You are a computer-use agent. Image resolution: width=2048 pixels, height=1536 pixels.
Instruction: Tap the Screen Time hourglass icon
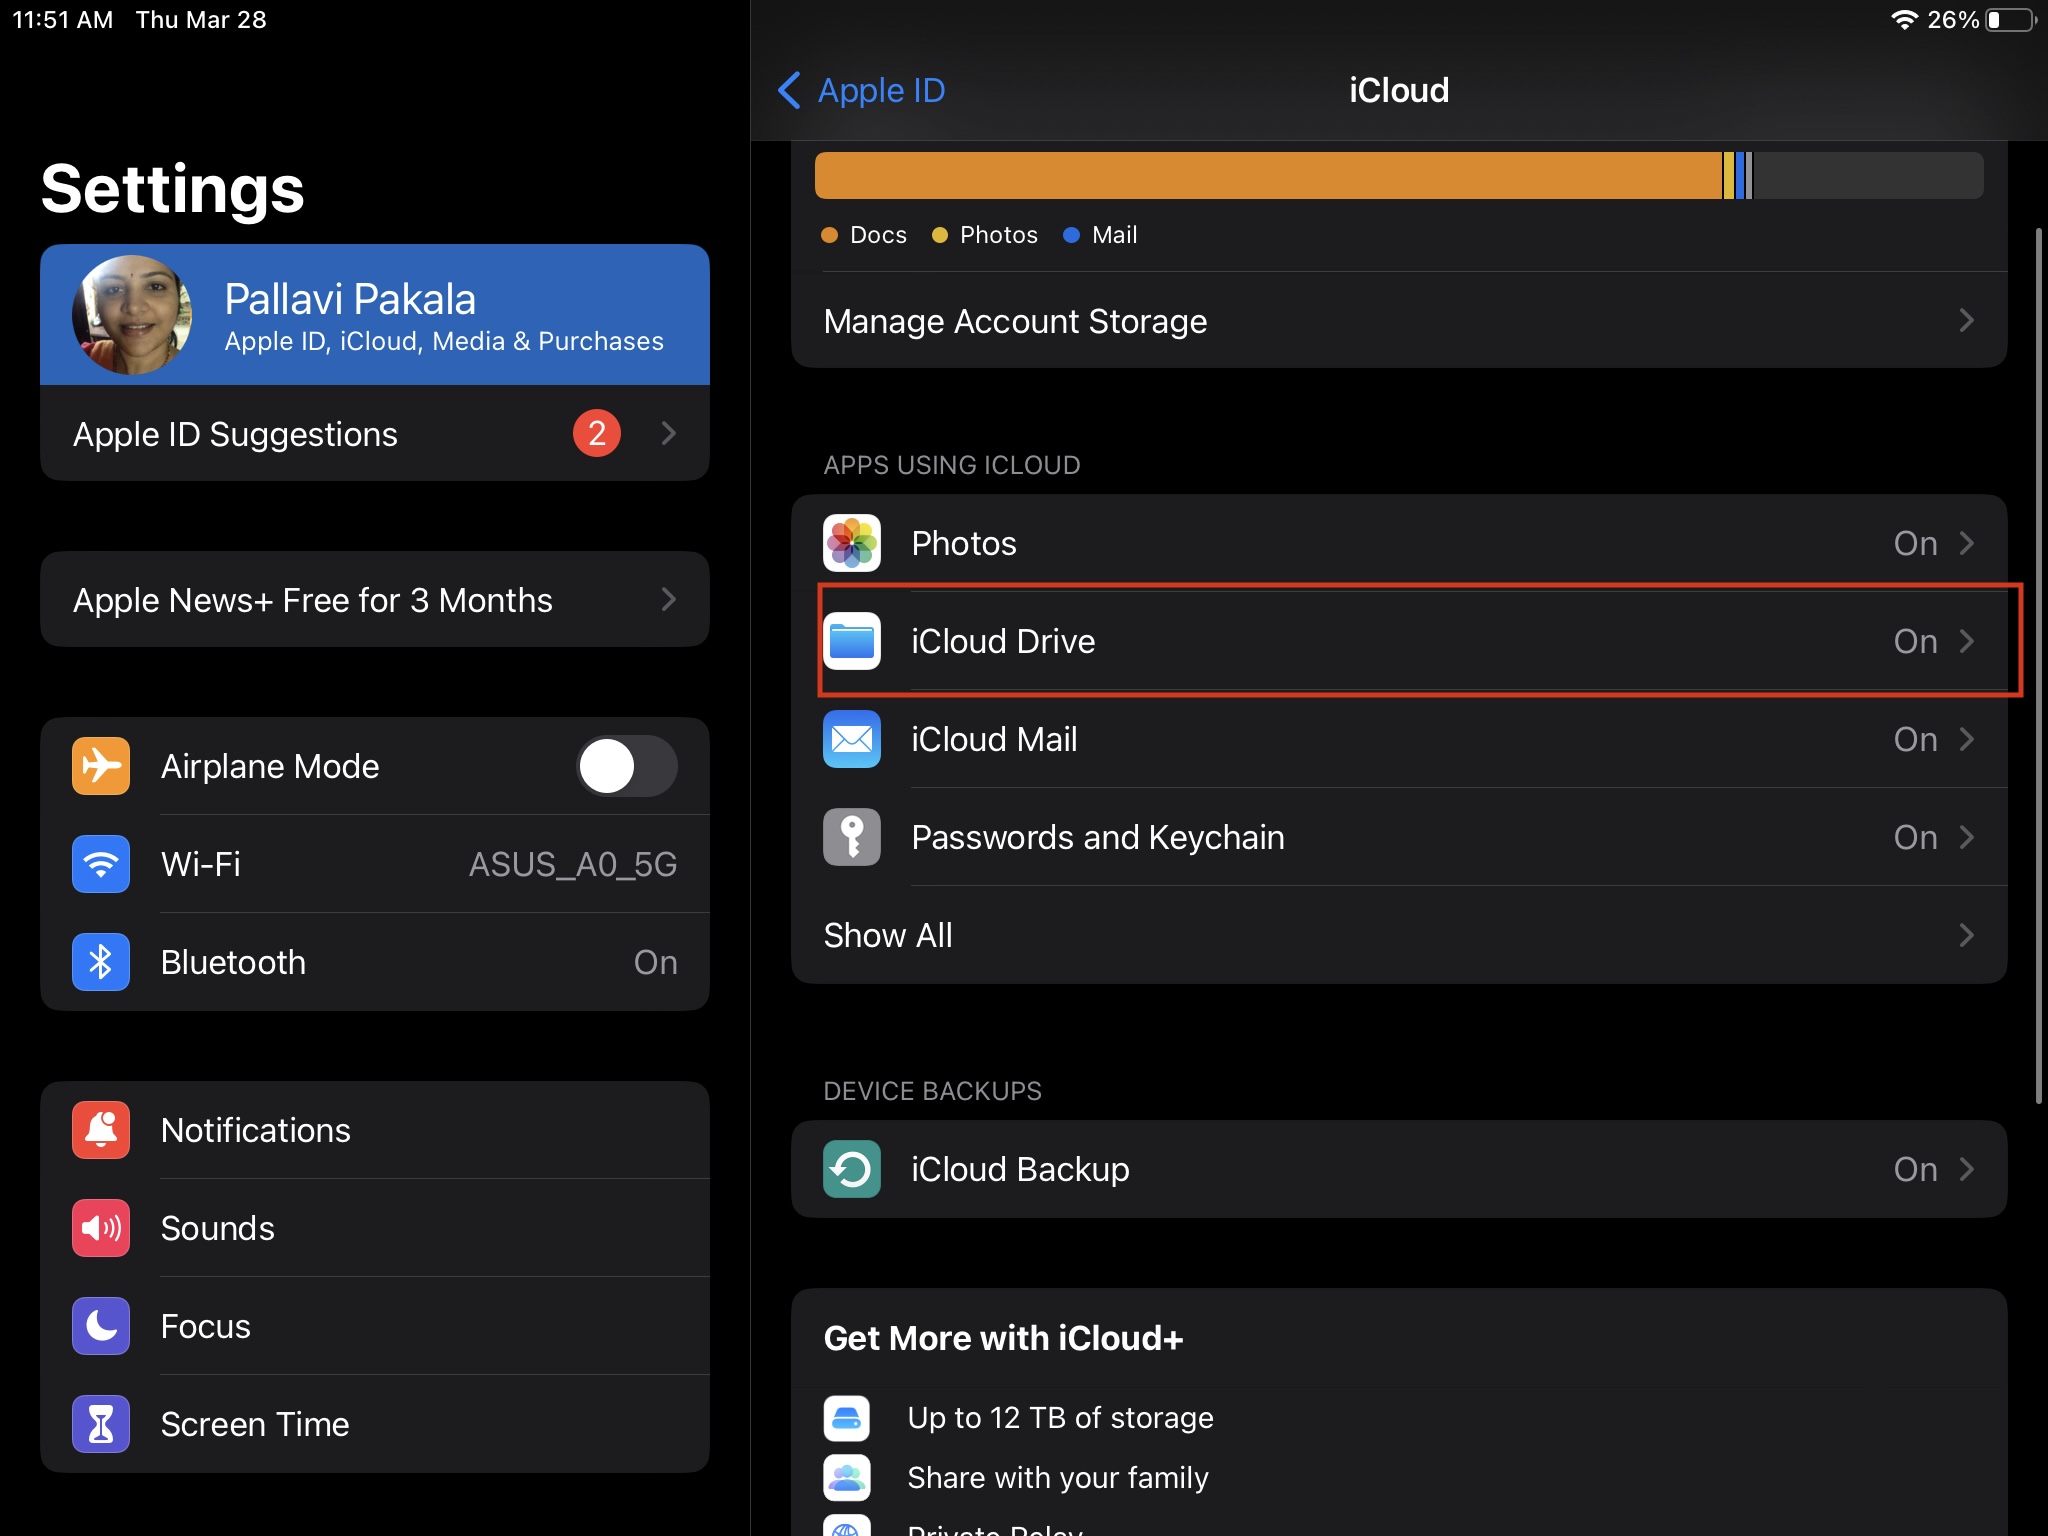[x=101, y=1424]
